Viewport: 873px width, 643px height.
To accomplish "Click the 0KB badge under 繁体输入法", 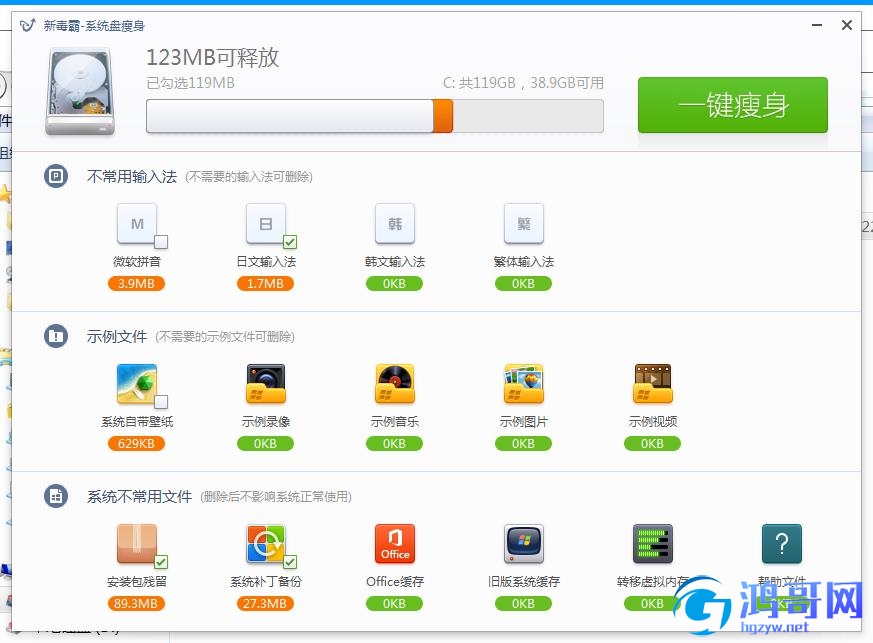I will pos(523,283).
